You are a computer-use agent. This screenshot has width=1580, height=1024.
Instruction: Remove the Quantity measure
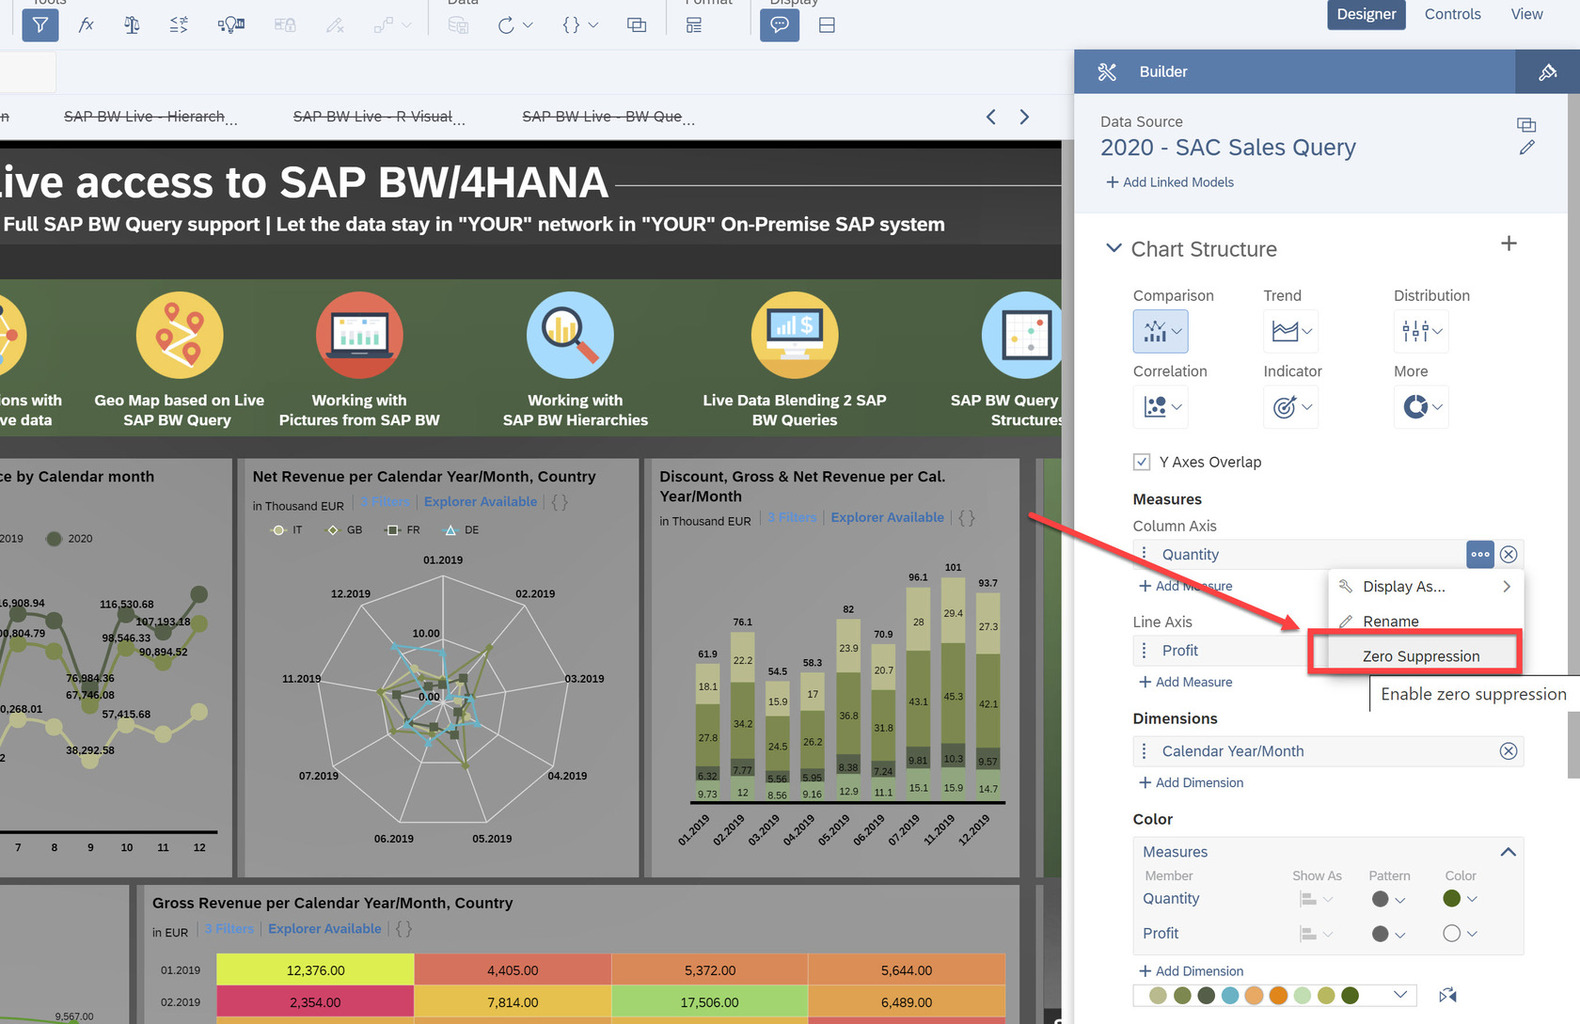click(x=1509, y=554)
